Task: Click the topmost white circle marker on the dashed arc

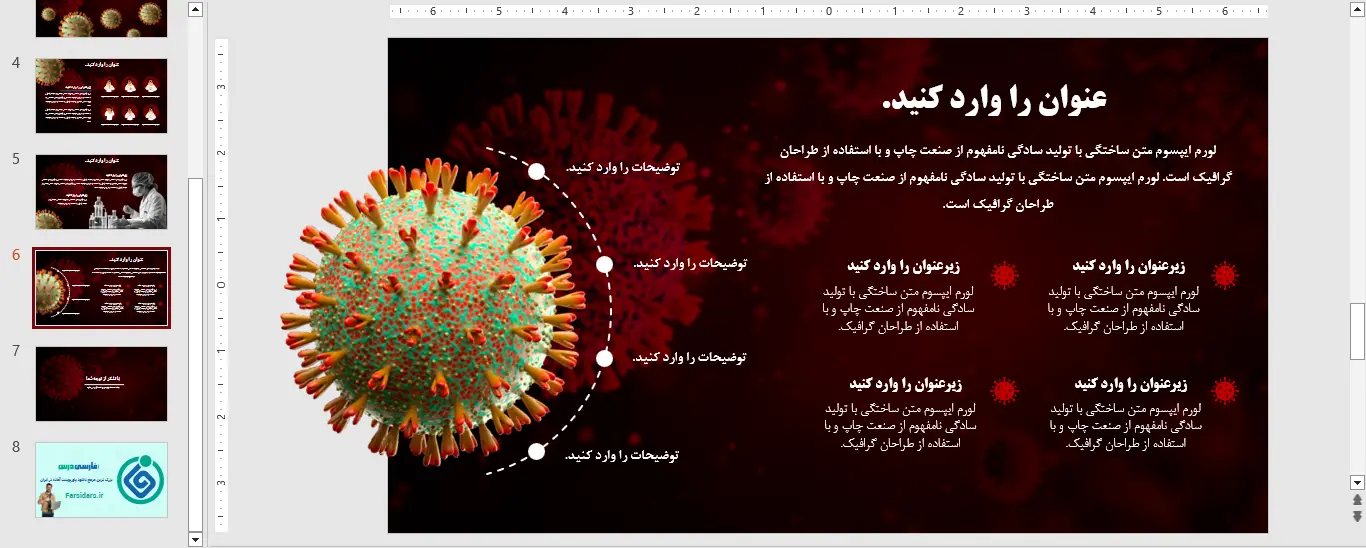Action: (537, 171)
